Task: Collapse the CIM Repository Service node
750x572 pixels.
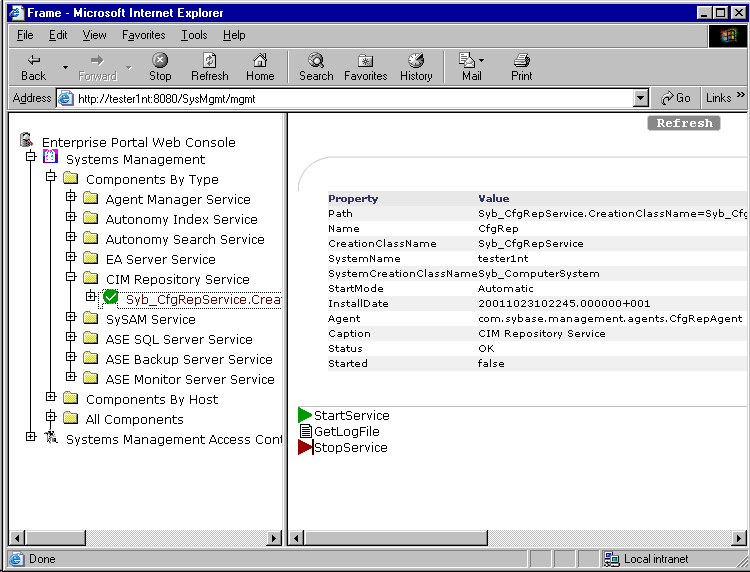Action: point(71,276)
